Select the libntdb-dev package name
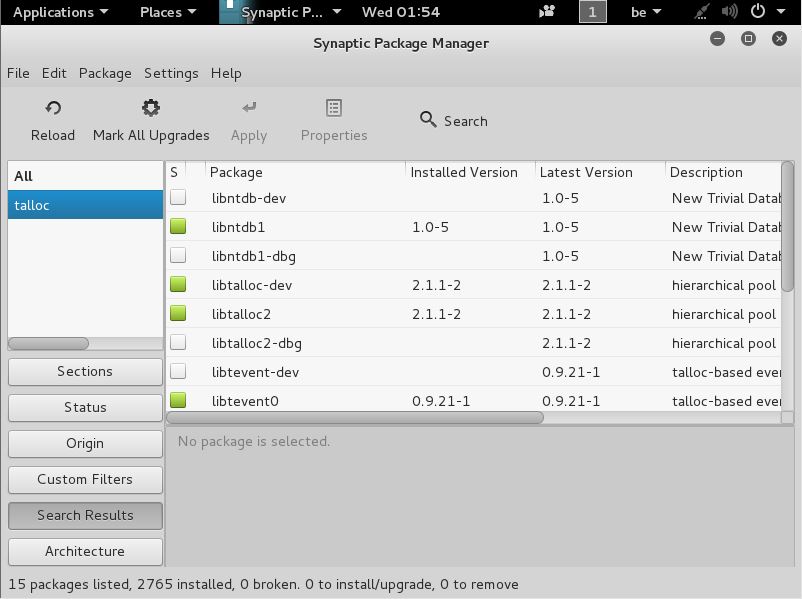The width and height of the screenshot is (802, 599). coord(249,198)
